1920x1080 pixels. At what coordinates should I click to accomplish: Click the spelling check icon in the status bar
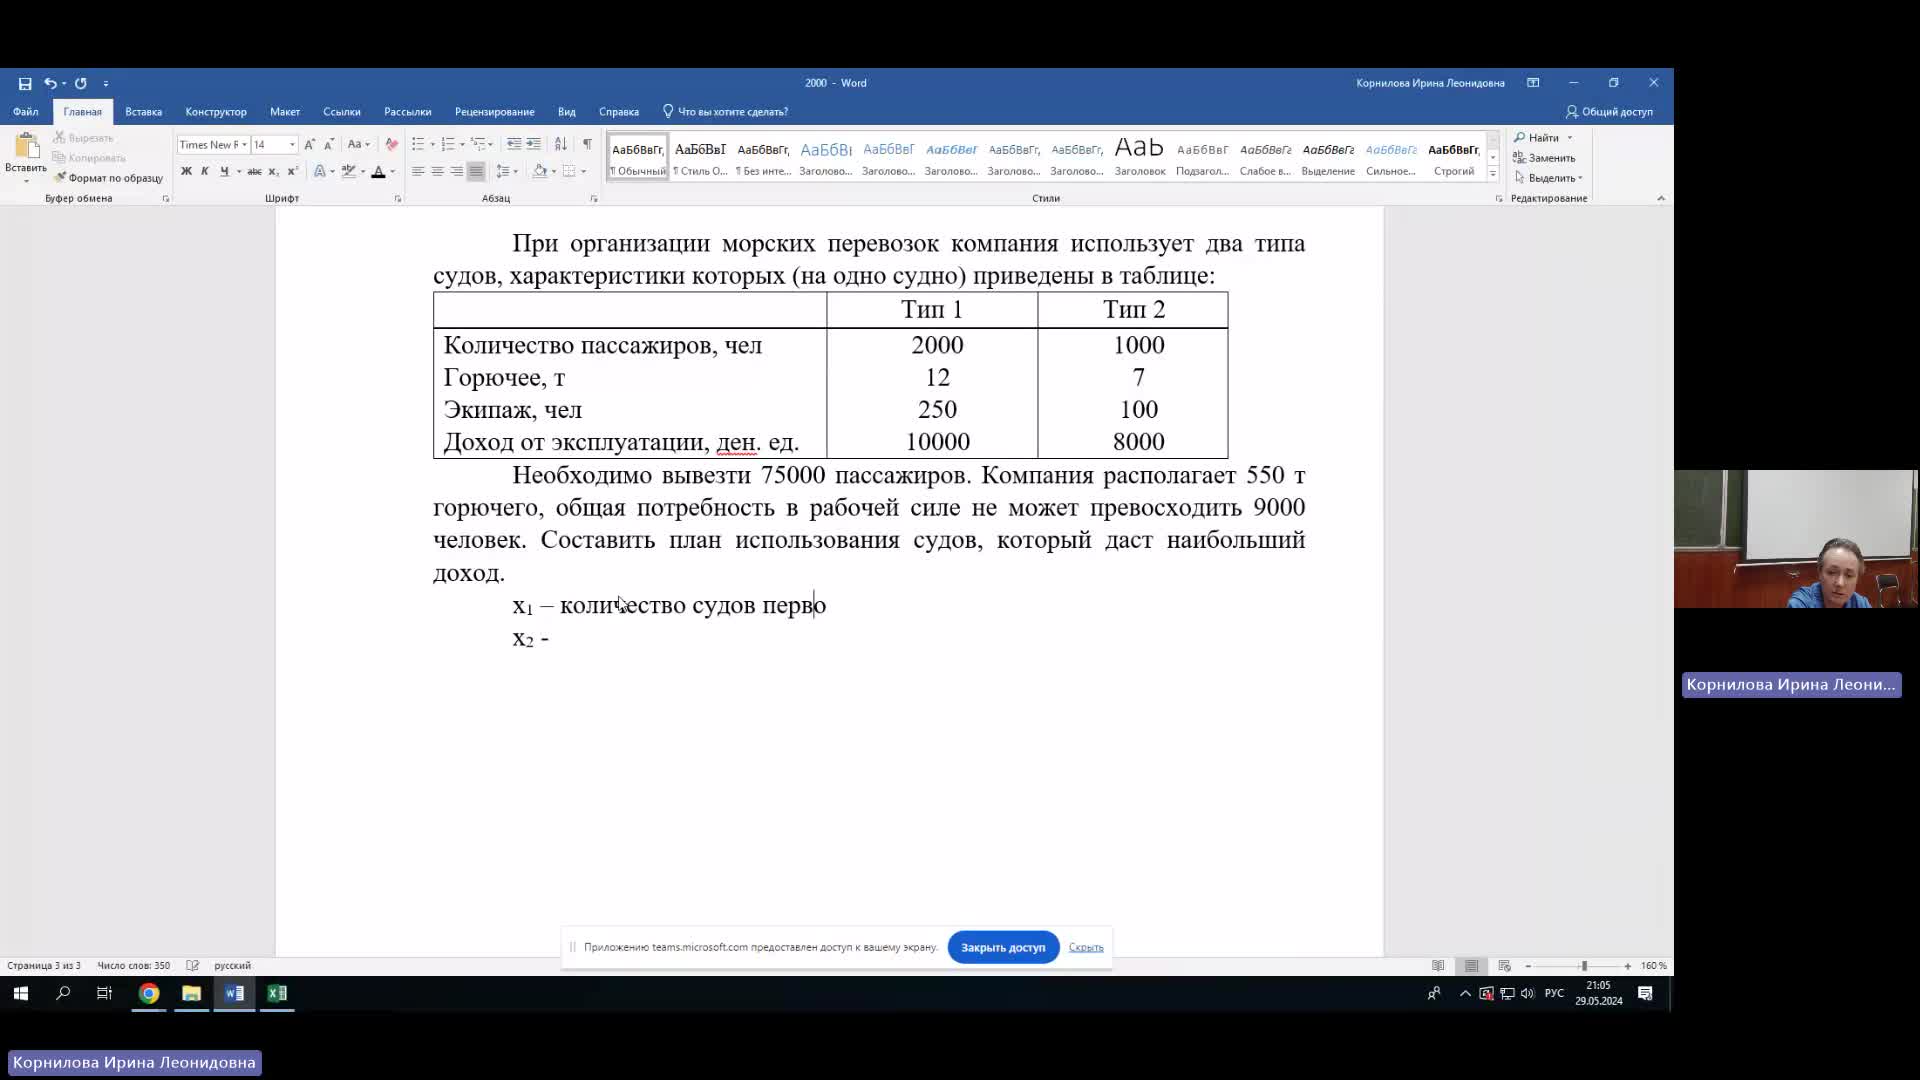(193, 966)
